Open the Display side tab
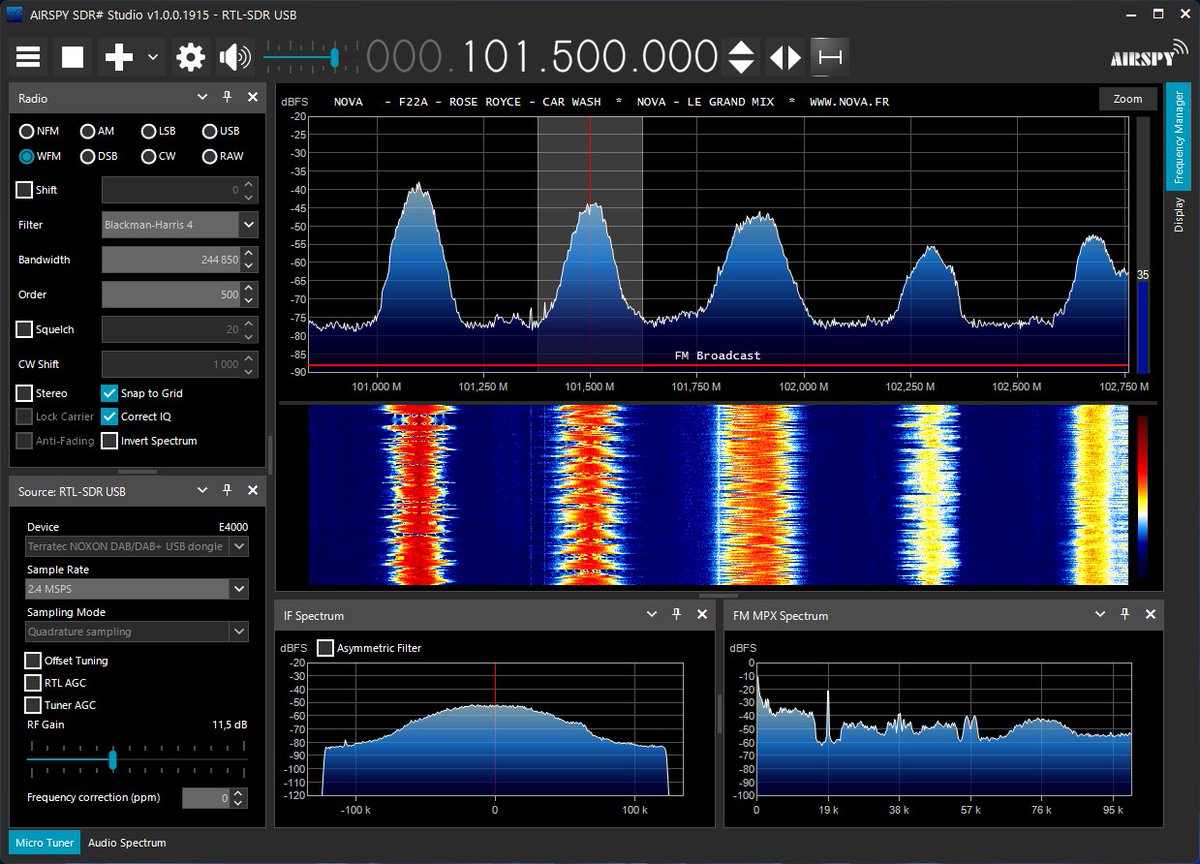Screen dimensions: 1200x864 click(1178, 214)
